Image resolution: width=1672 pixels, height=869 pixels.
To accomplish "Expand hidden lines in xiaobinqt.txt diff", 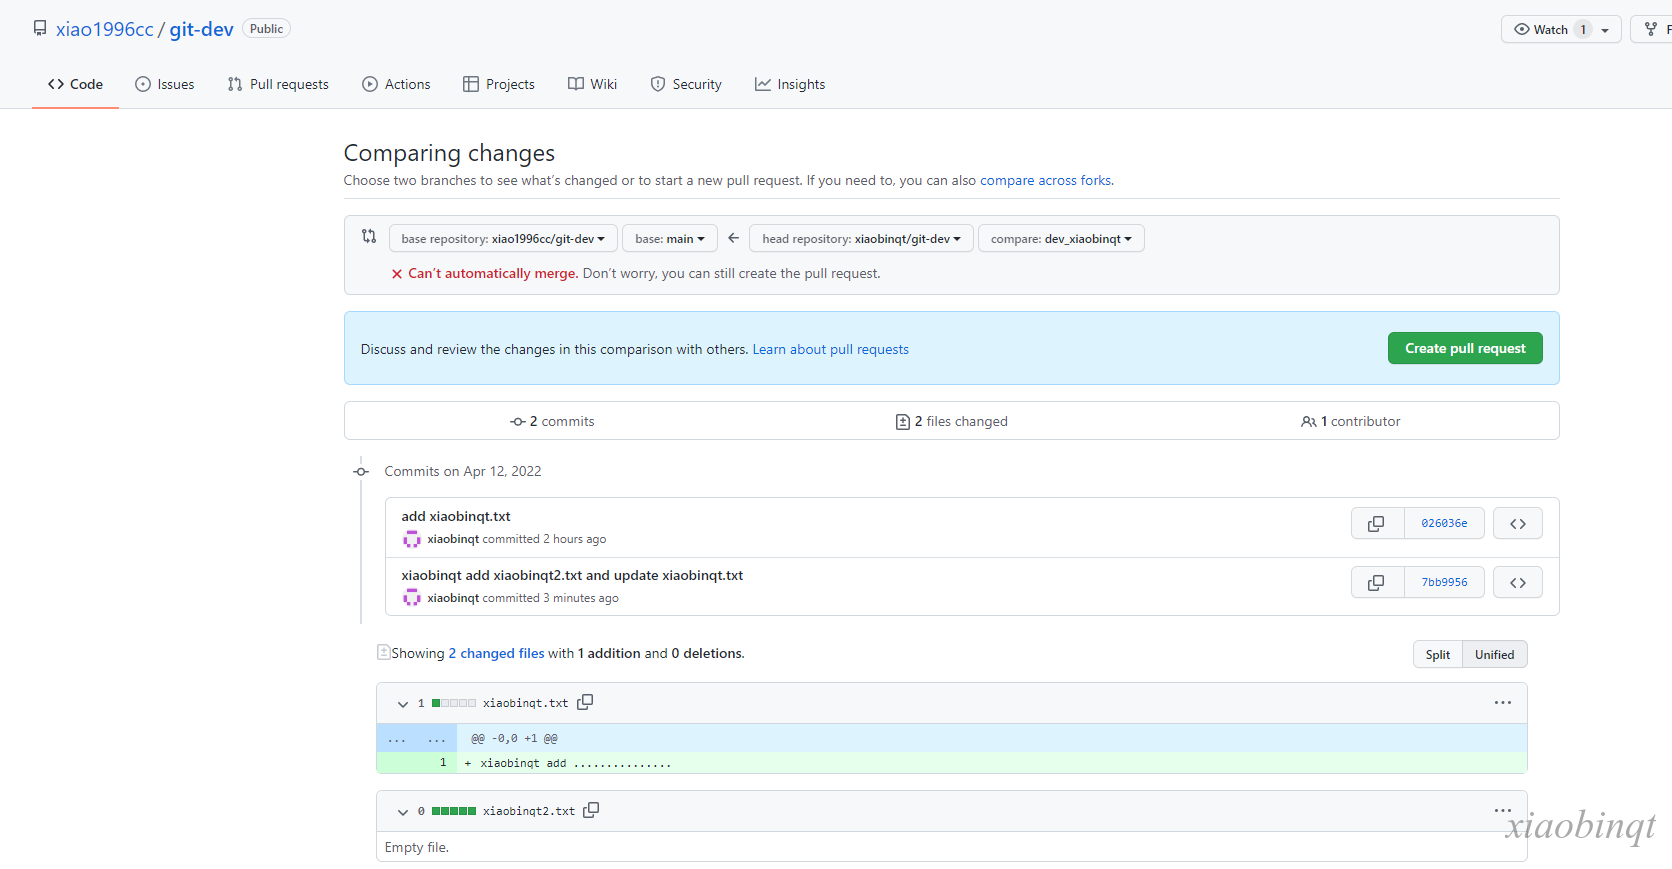I will coord(417,738).
